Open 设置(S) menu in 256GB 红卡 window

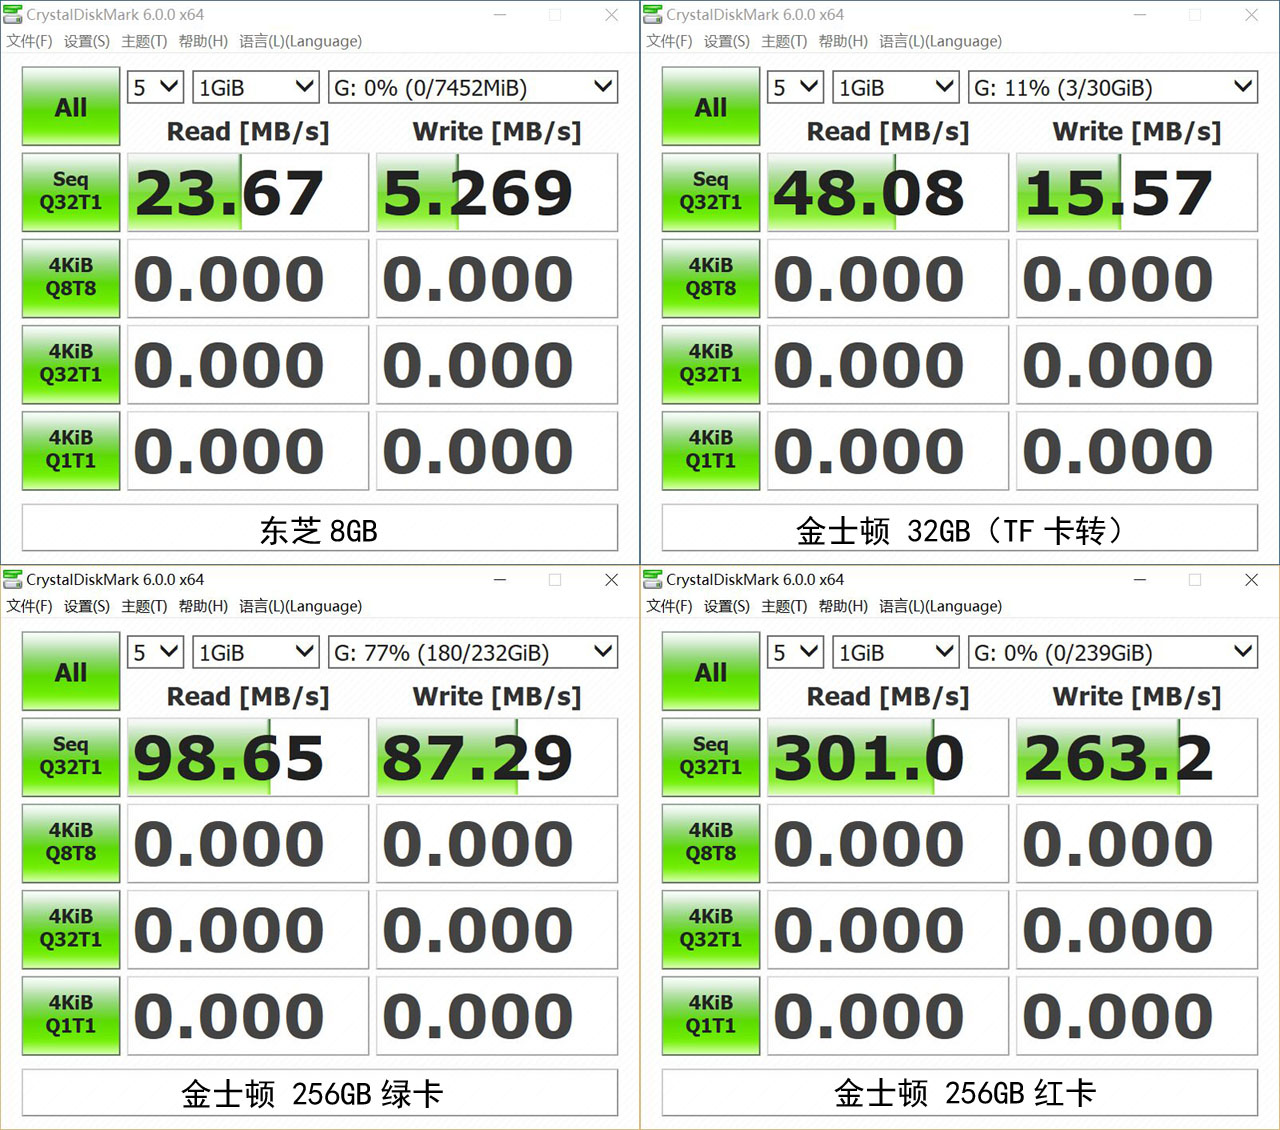(727, 606)
